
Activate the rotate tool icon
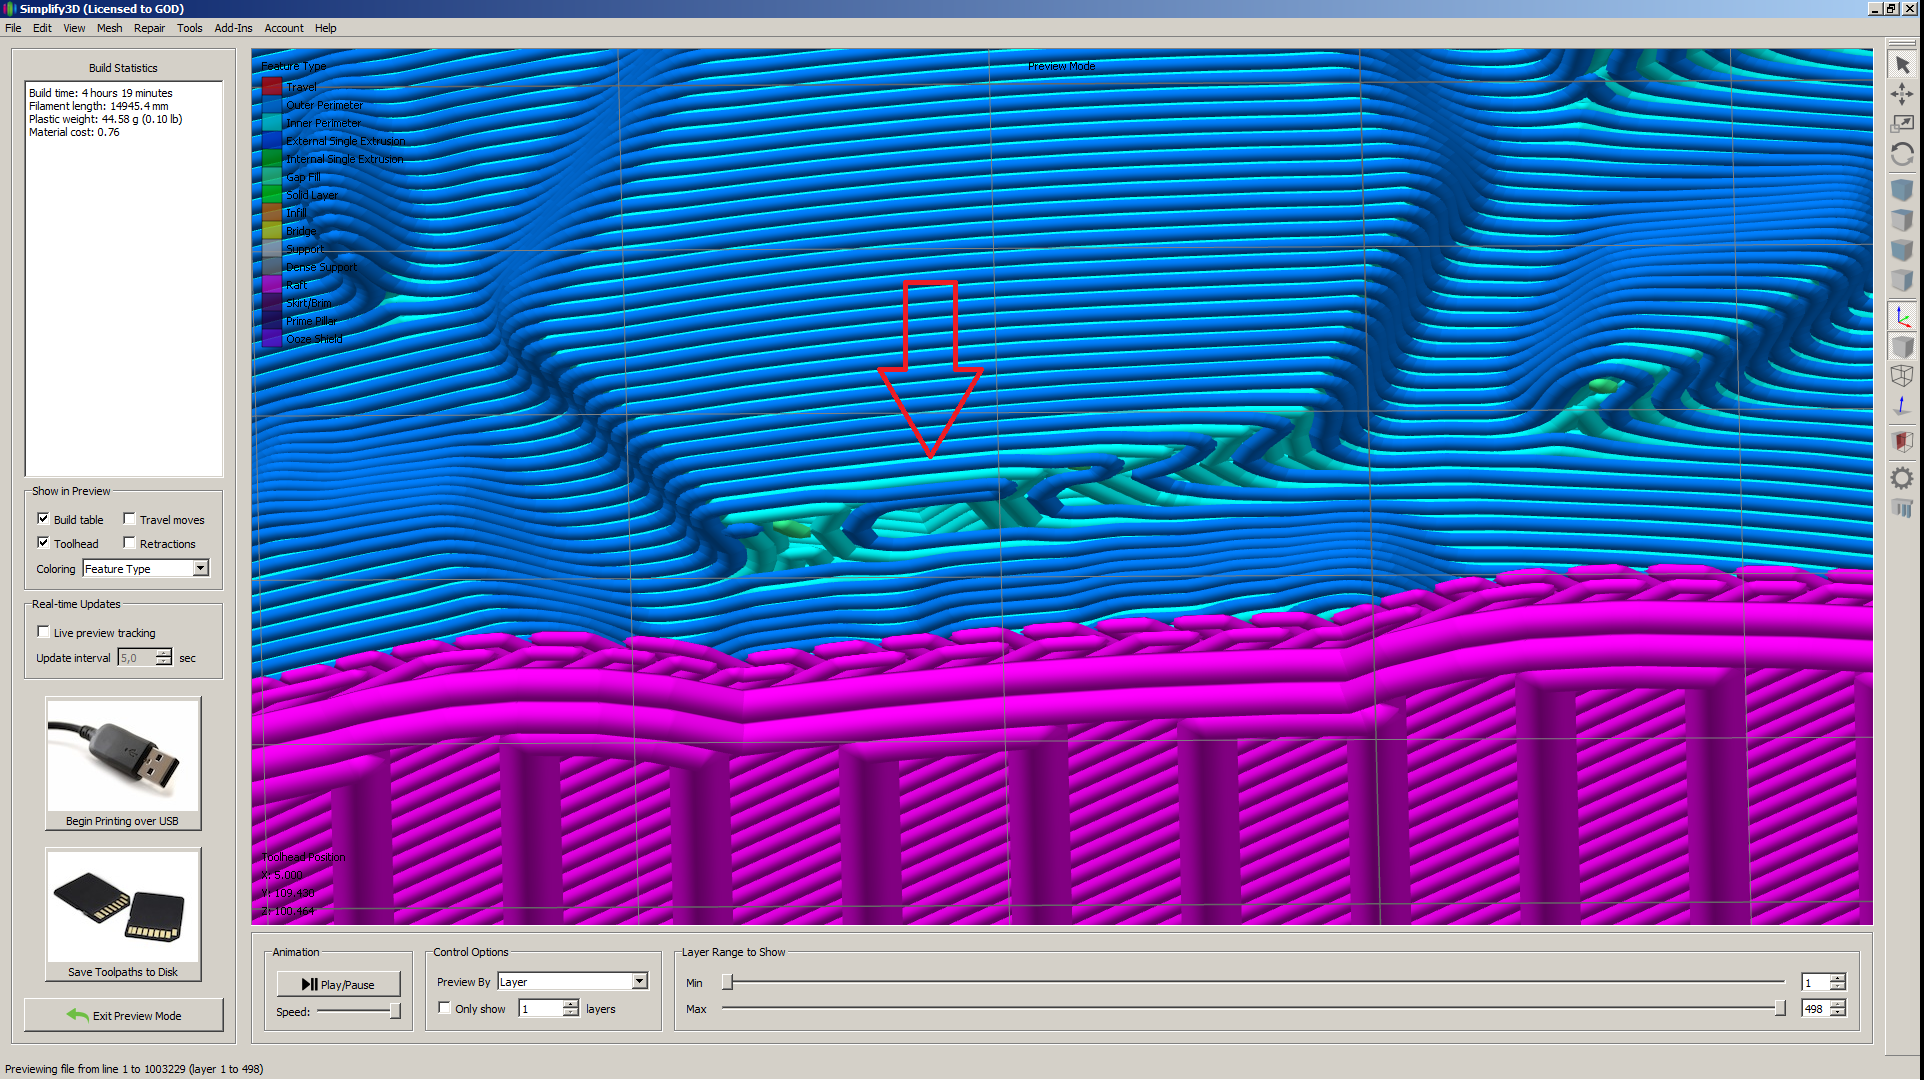[1902, 153]
